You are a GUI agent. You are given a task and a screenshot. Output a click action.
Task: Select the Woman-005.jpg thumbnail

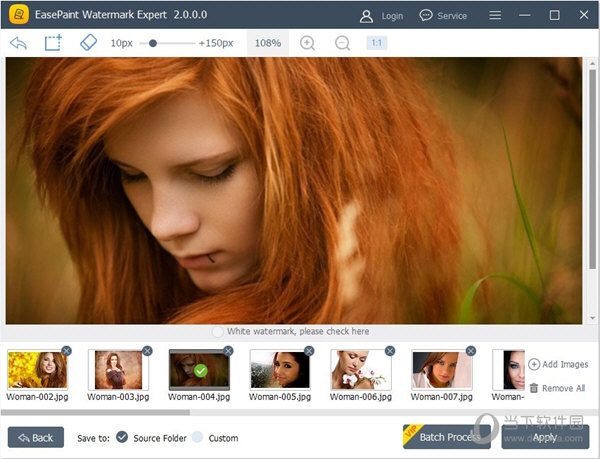click(x=280, y=370)
